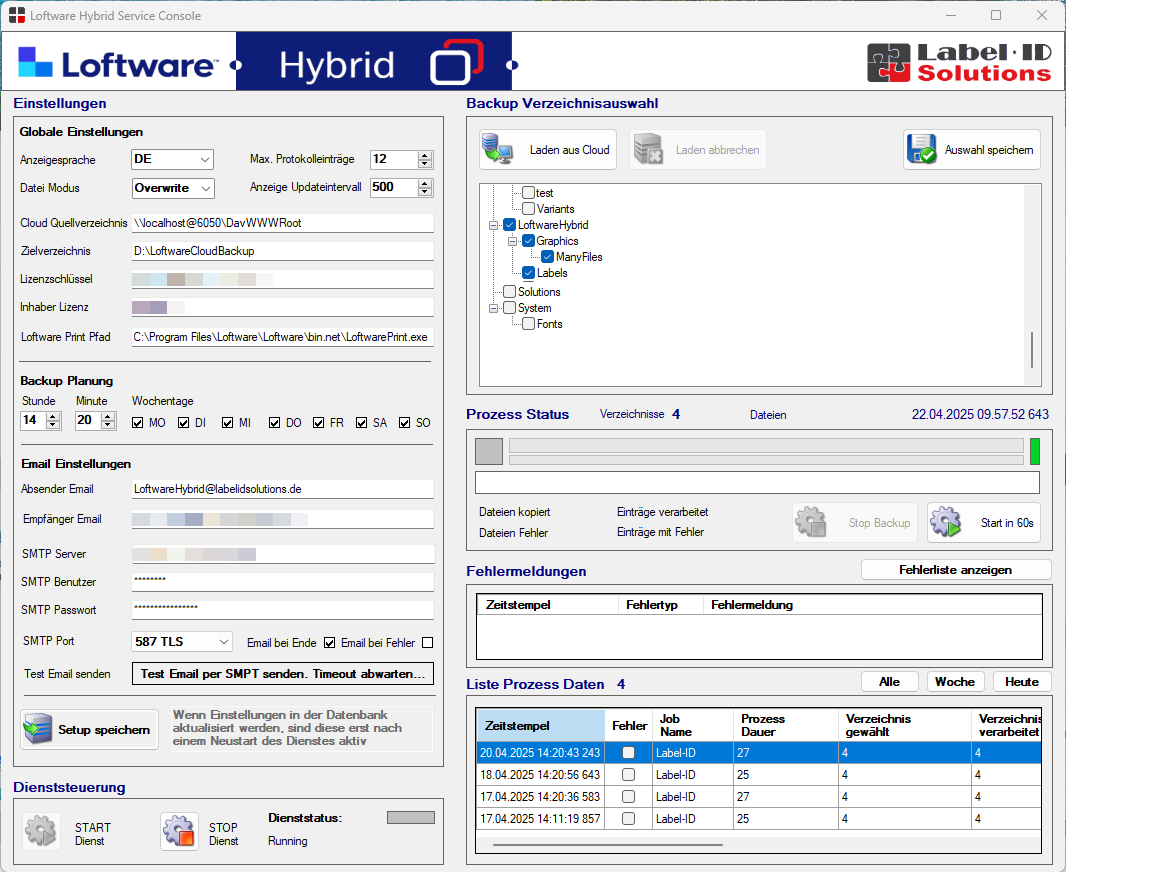
Task: Check the Fonts folder checkbox
Action: (x=528, y=323)
